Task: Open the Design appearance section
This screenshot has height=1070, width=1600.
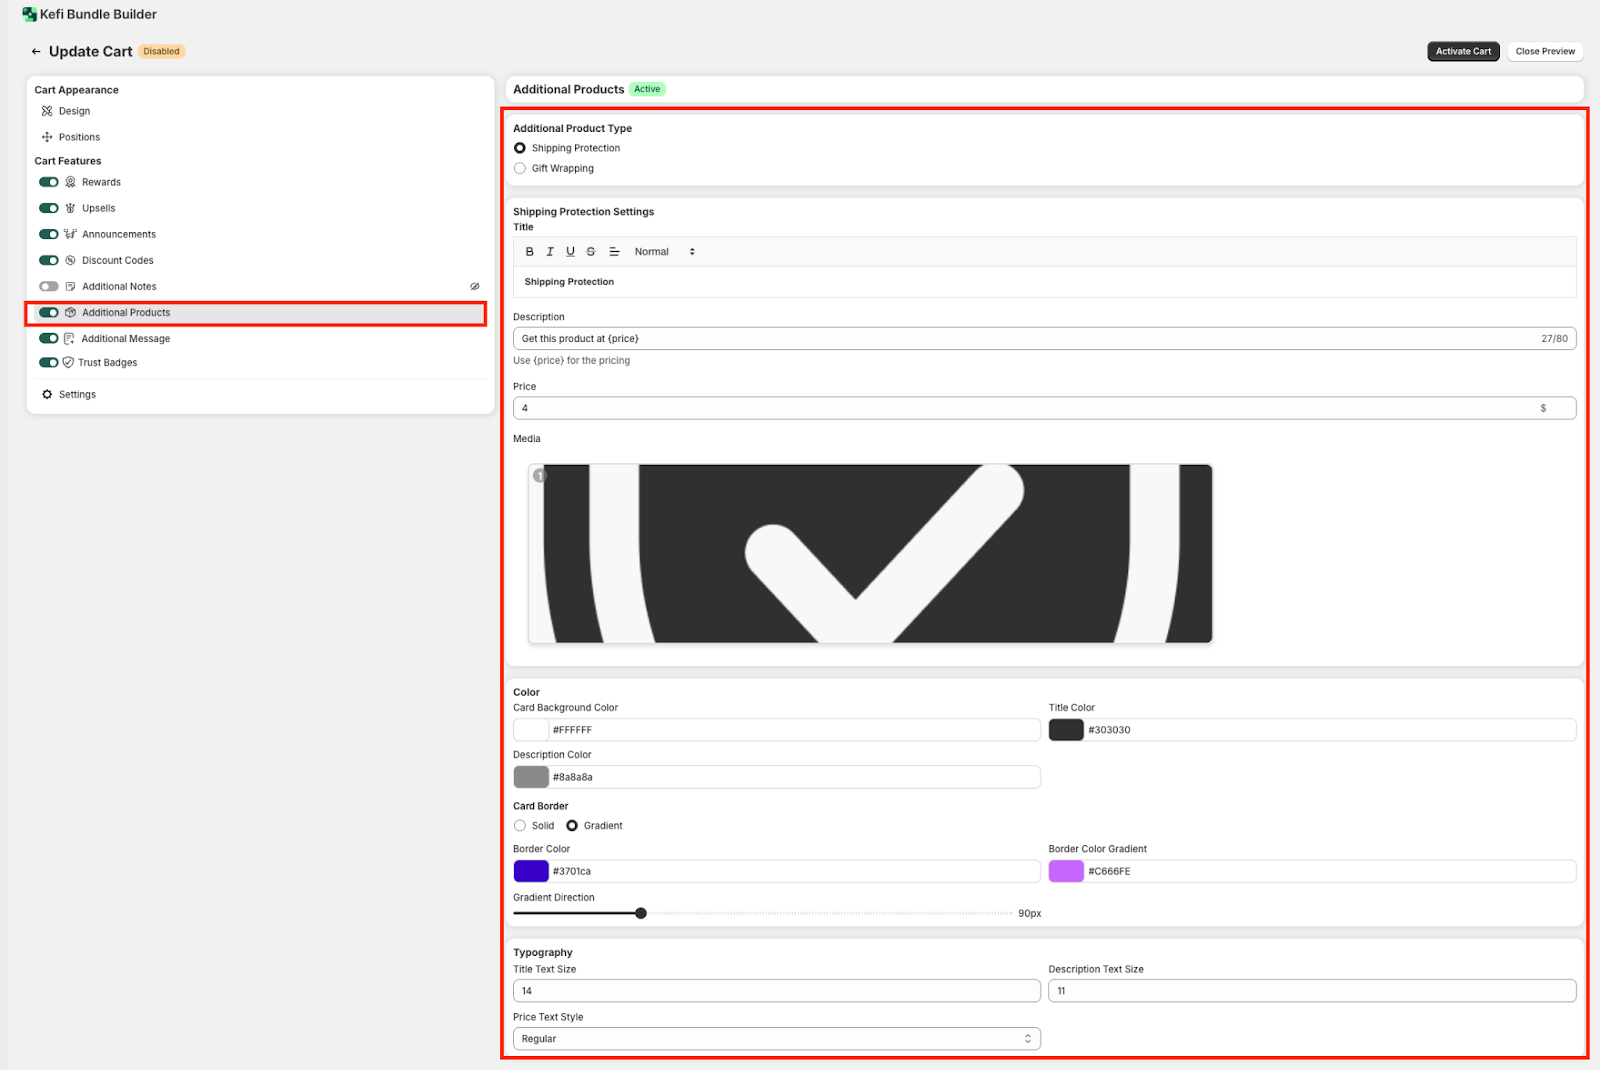Action: (x=74, y=111)
